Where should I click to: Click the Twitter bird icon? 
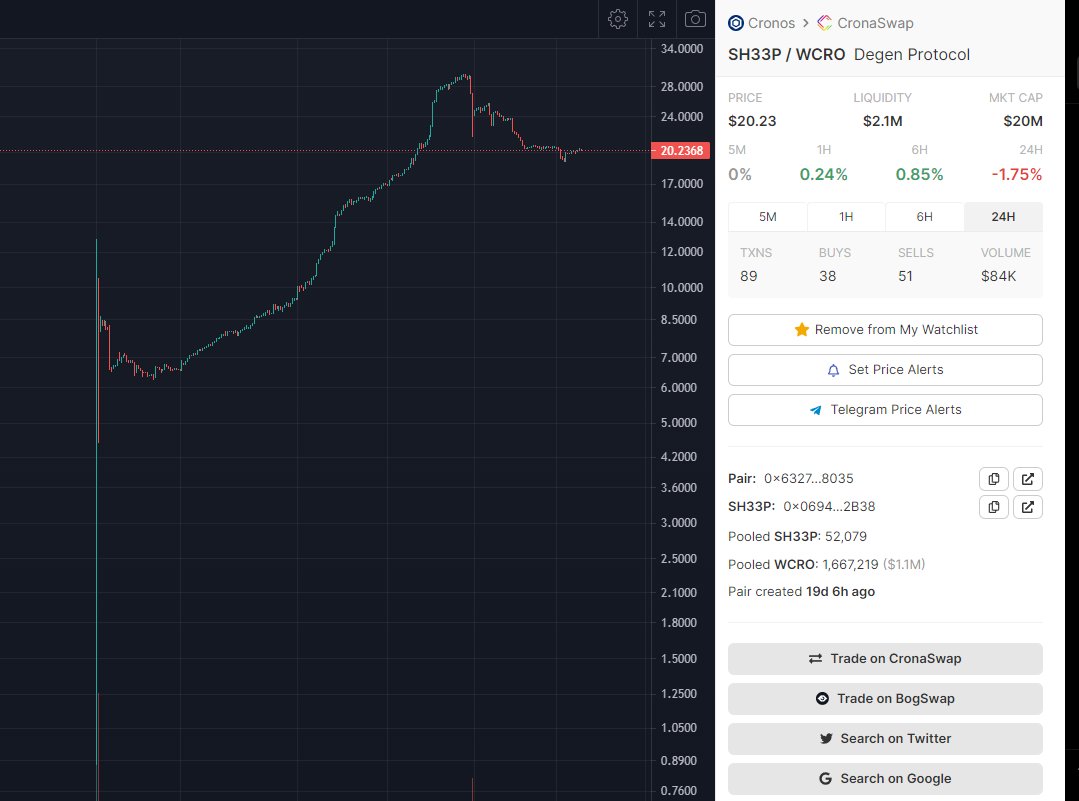pos(826,738)
